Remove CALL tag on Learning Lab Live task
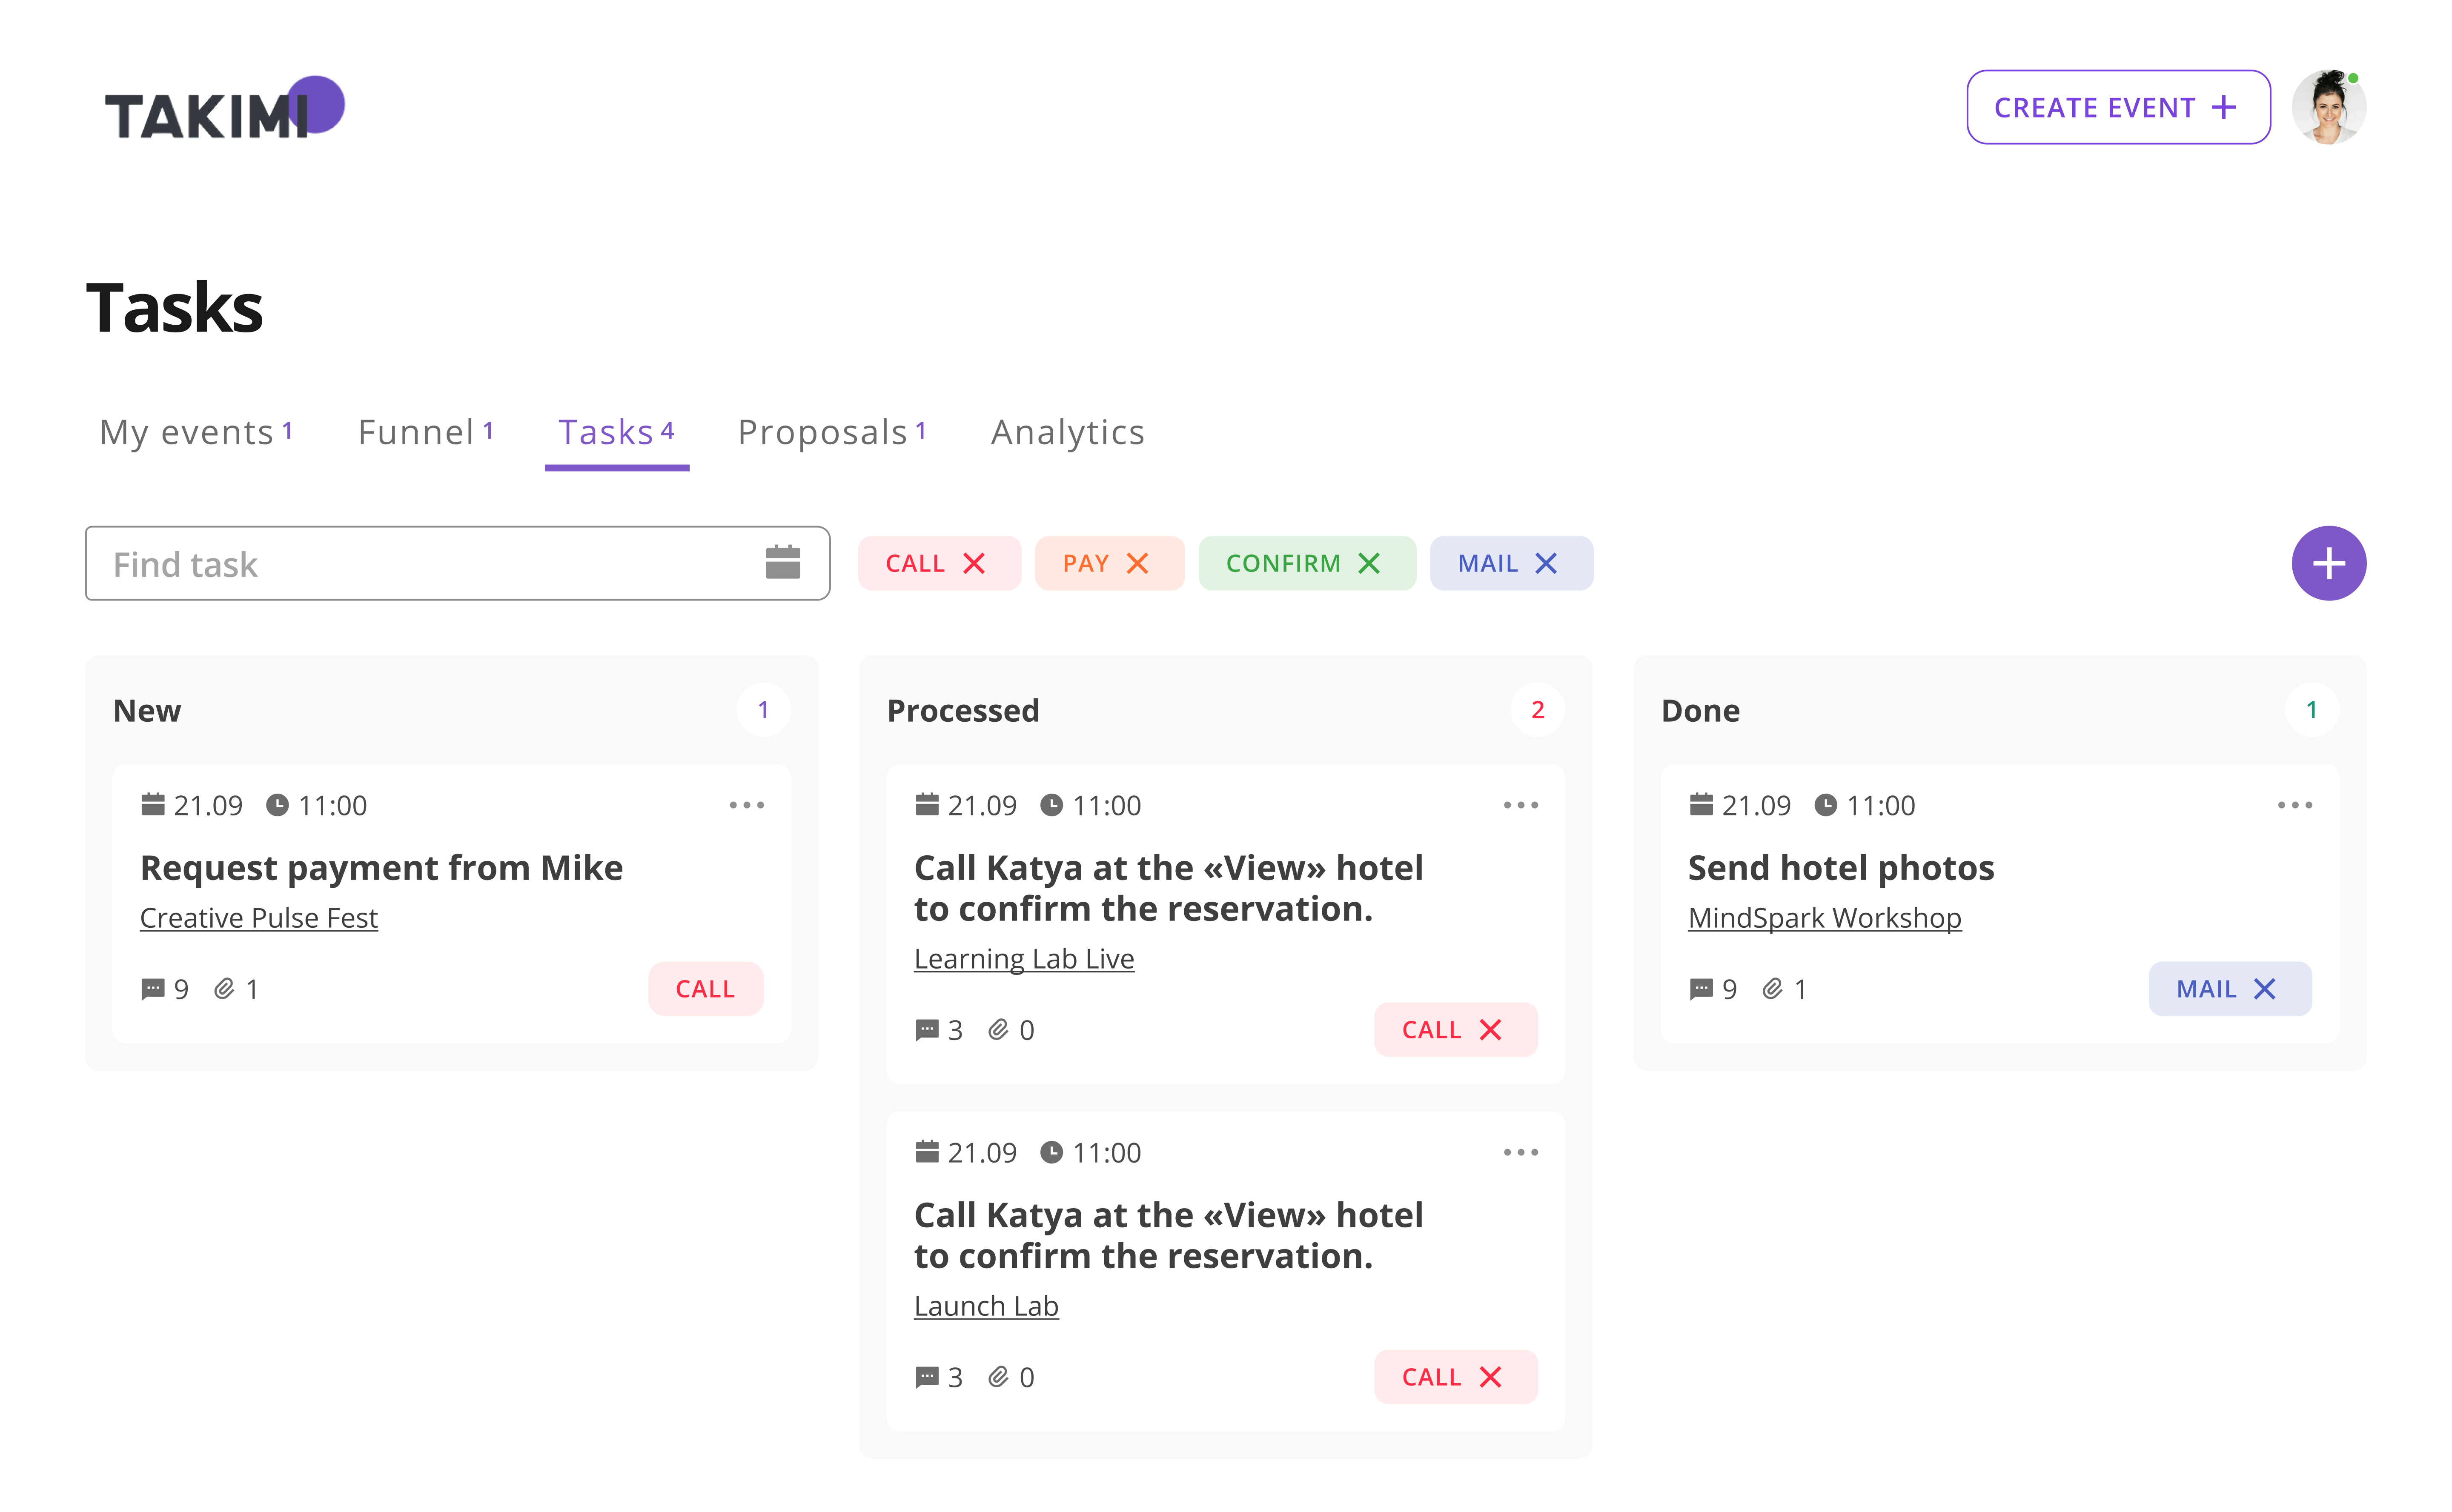This screenshot has height=1512, width=2452. pyautogui.click(x=1490, y=1030)
